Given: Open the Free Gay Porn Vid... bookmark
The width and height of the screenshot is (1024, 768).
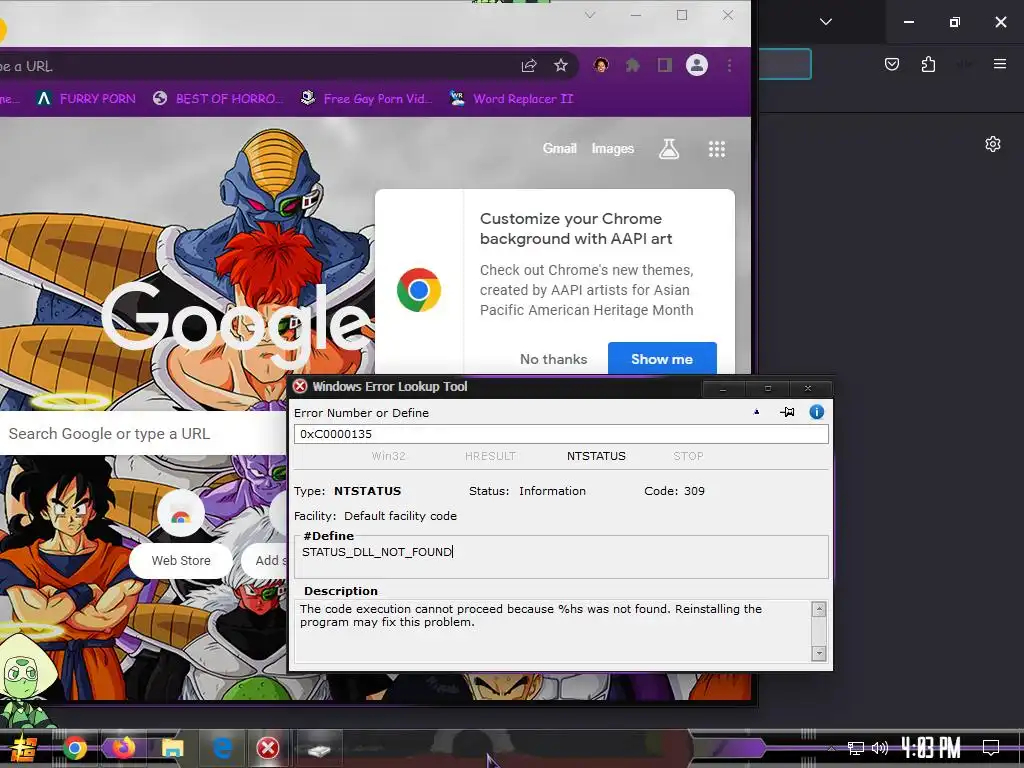Looking at the screenshot, I should [x=366, y=99].
